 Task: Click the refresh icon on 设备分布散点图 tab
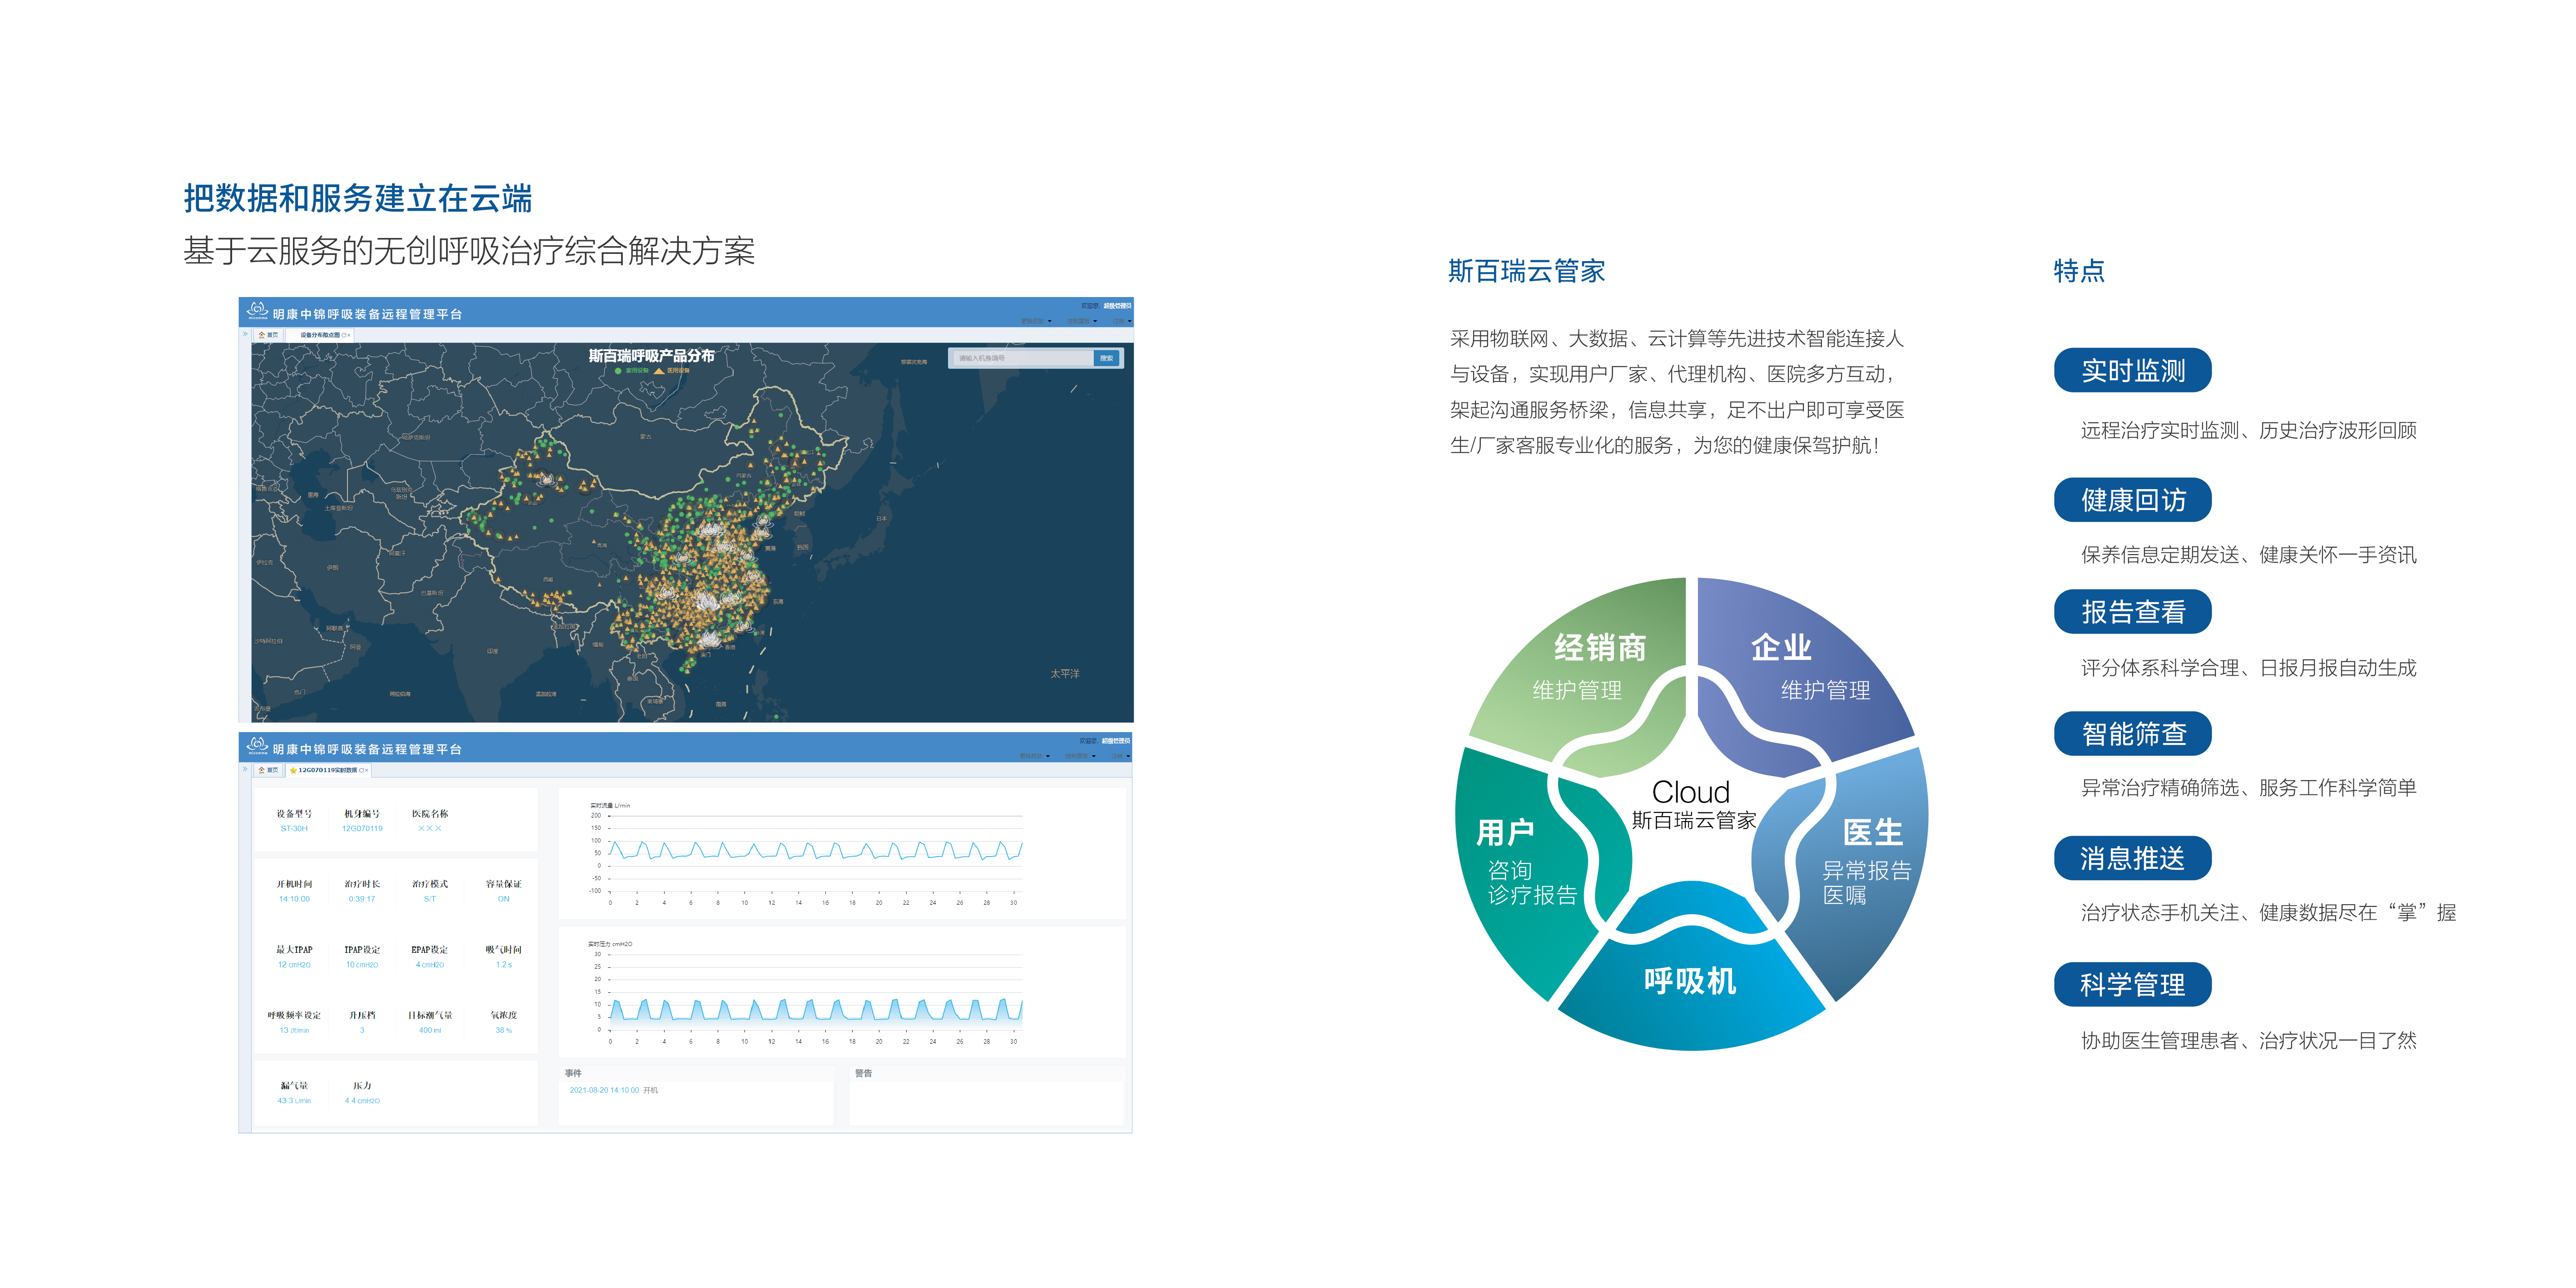click(x=344, y=335)
